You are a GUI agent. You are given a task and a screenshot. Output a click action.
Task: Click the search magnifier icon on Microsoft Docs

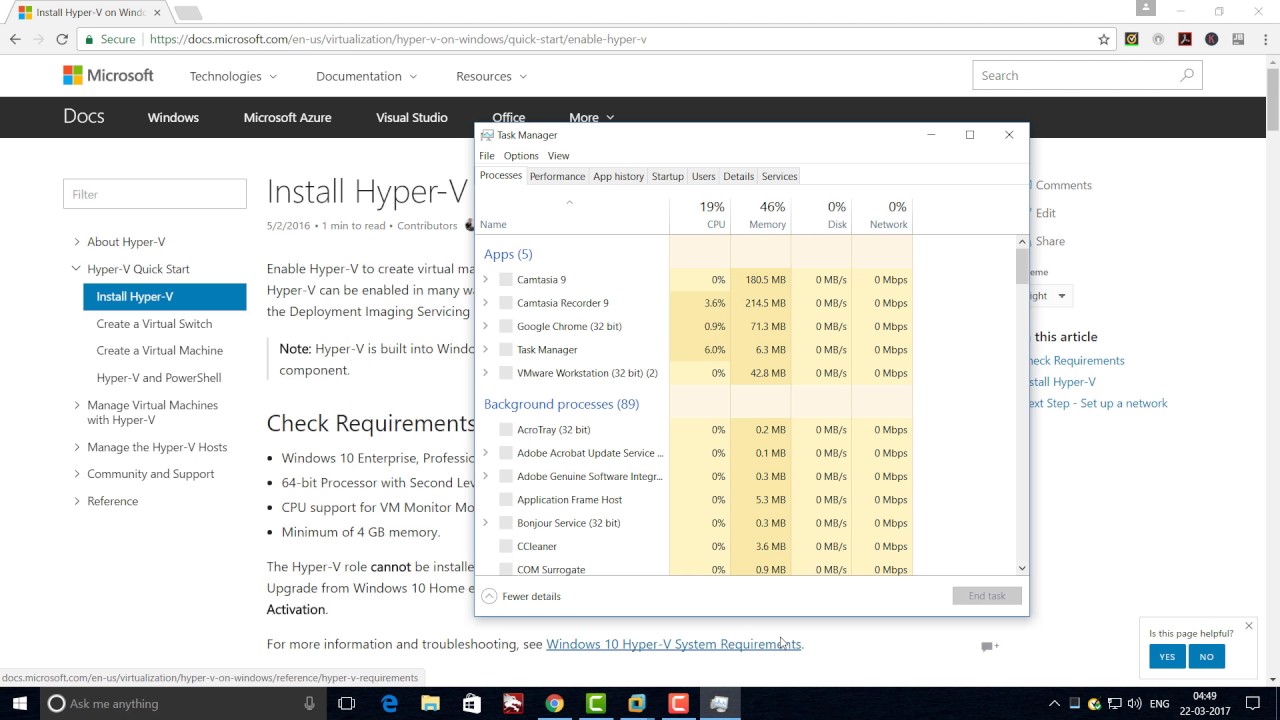1187,75
